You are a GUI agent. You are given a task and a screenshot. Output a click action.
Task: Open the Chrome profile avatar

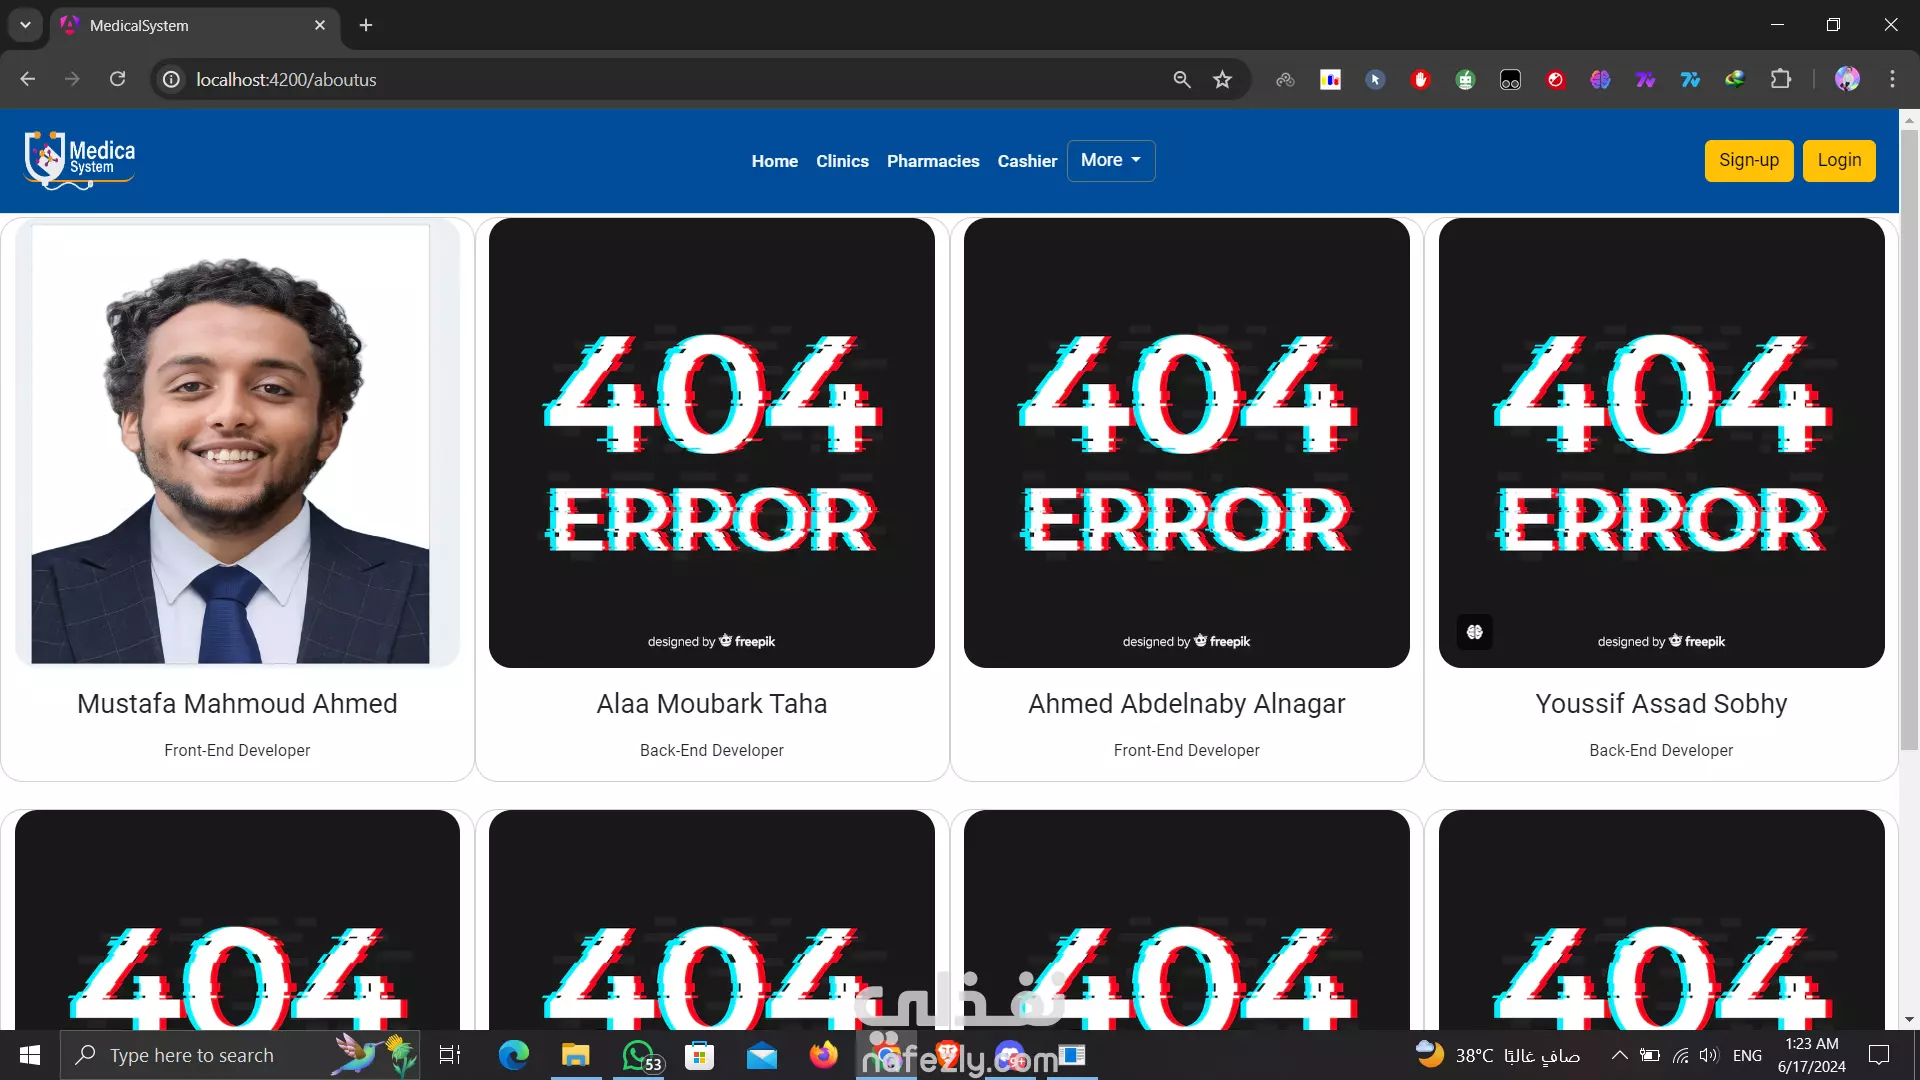[x=1847, y=79]
